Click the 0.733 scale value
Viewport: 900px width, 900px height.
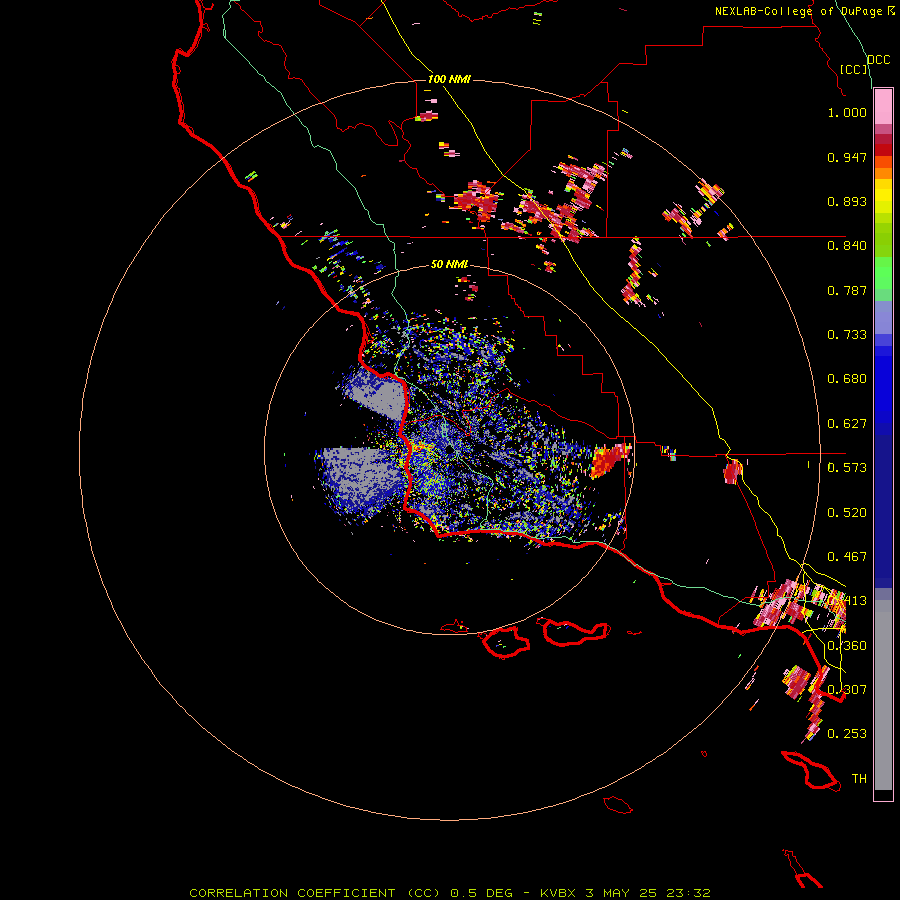click(847, 335)
